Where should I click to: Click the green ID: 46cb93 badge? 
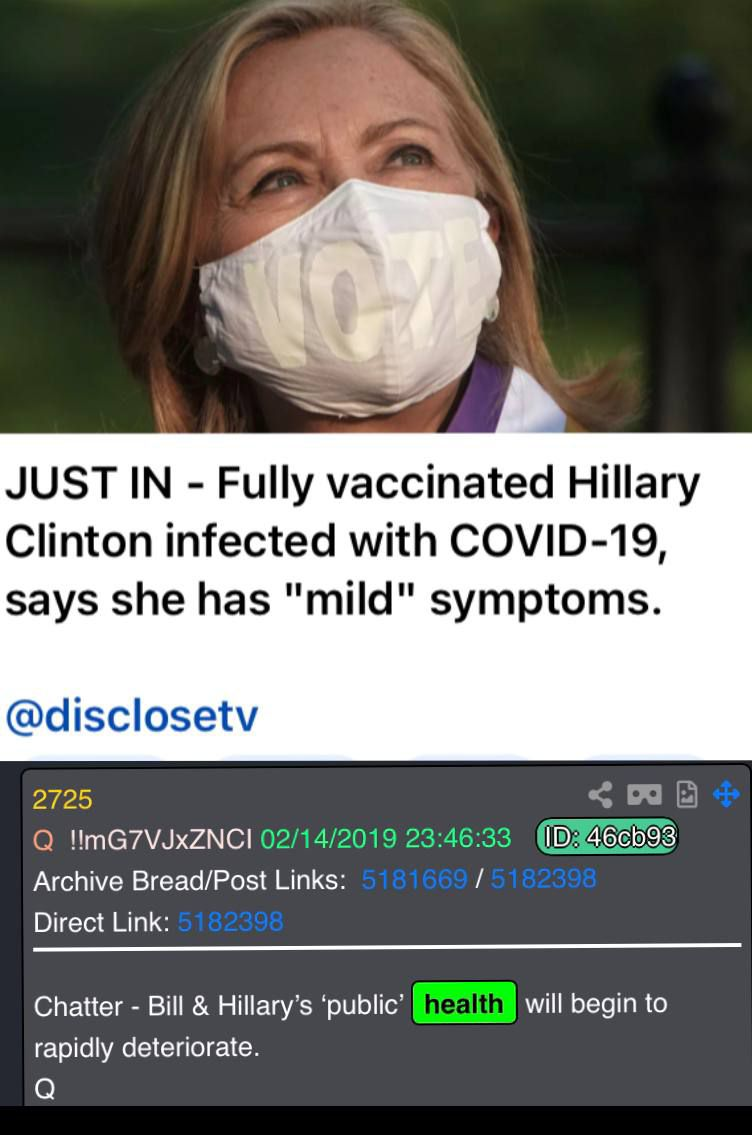coord(607,837)
